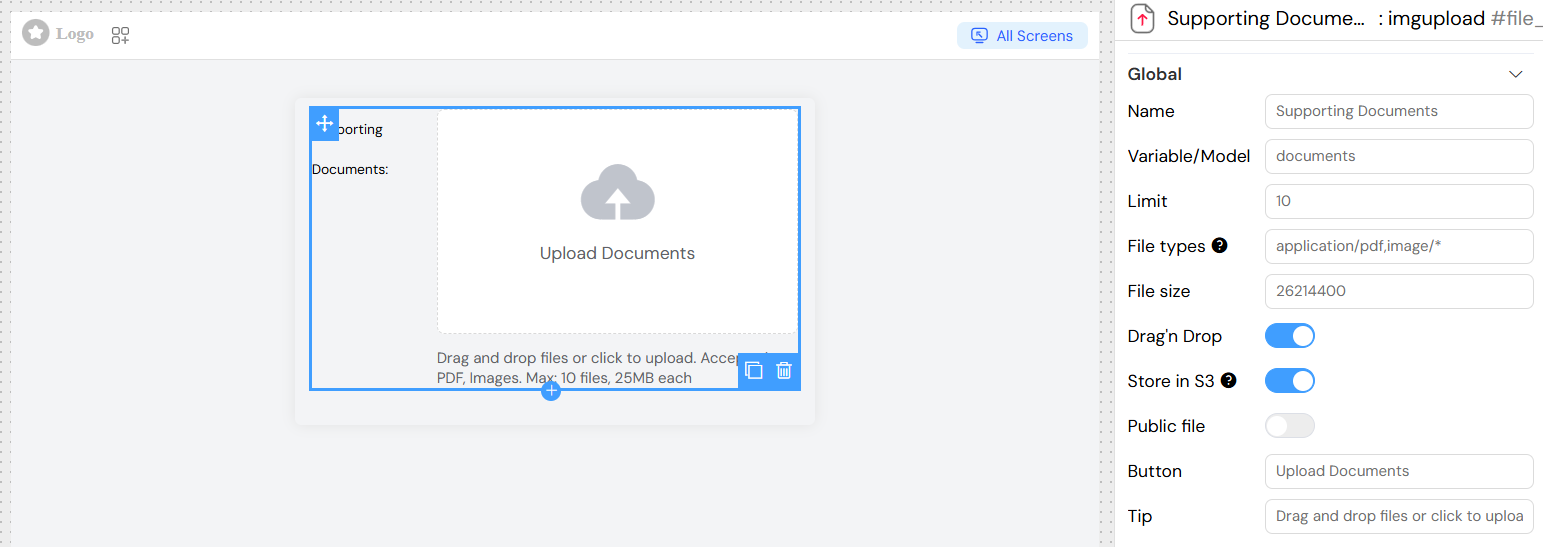Delete the selected component with trash icon
This screenshot has width=1543, height=547.
click(784, 371)
